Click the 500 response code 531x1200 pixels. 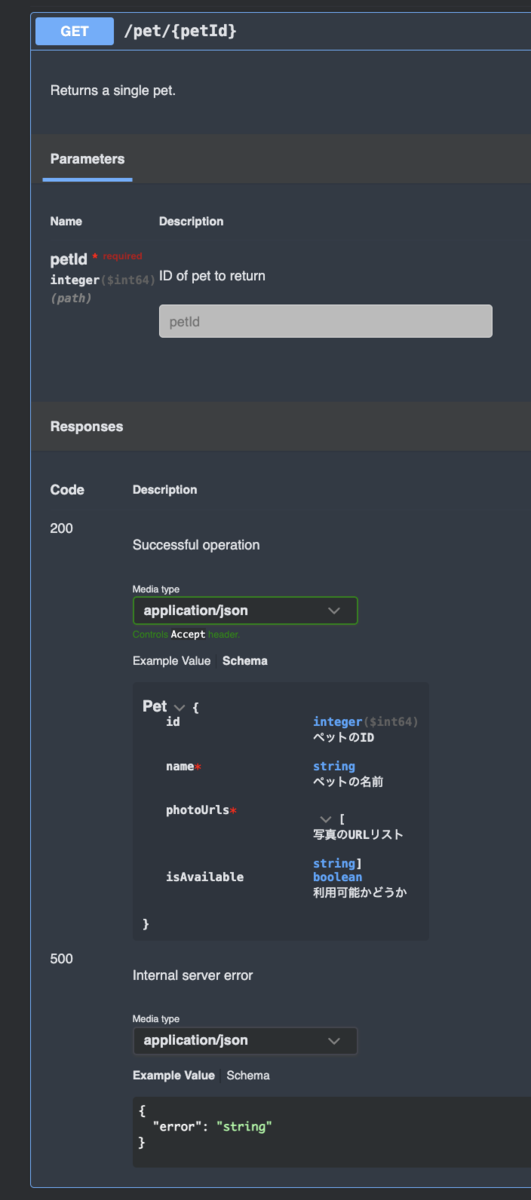point(61,958)
